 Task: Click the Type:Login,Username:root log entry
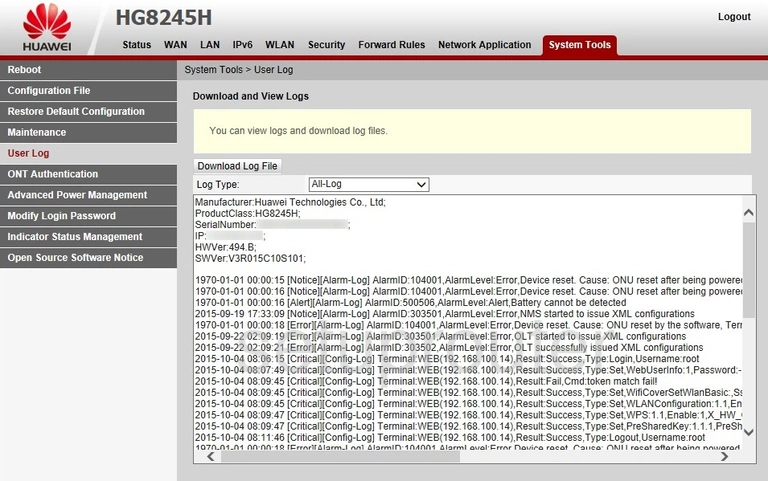point(447,359)
